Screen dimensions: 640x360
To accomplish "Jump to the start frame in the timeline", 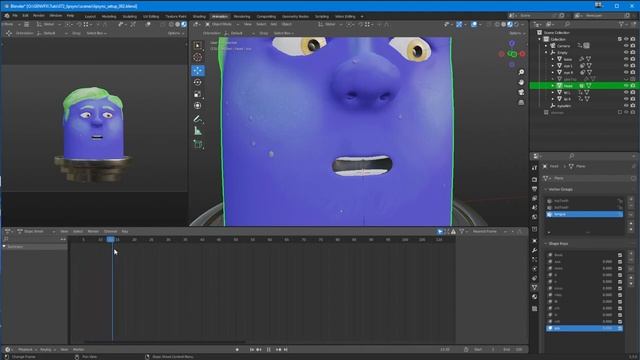I will coord(252,350).
